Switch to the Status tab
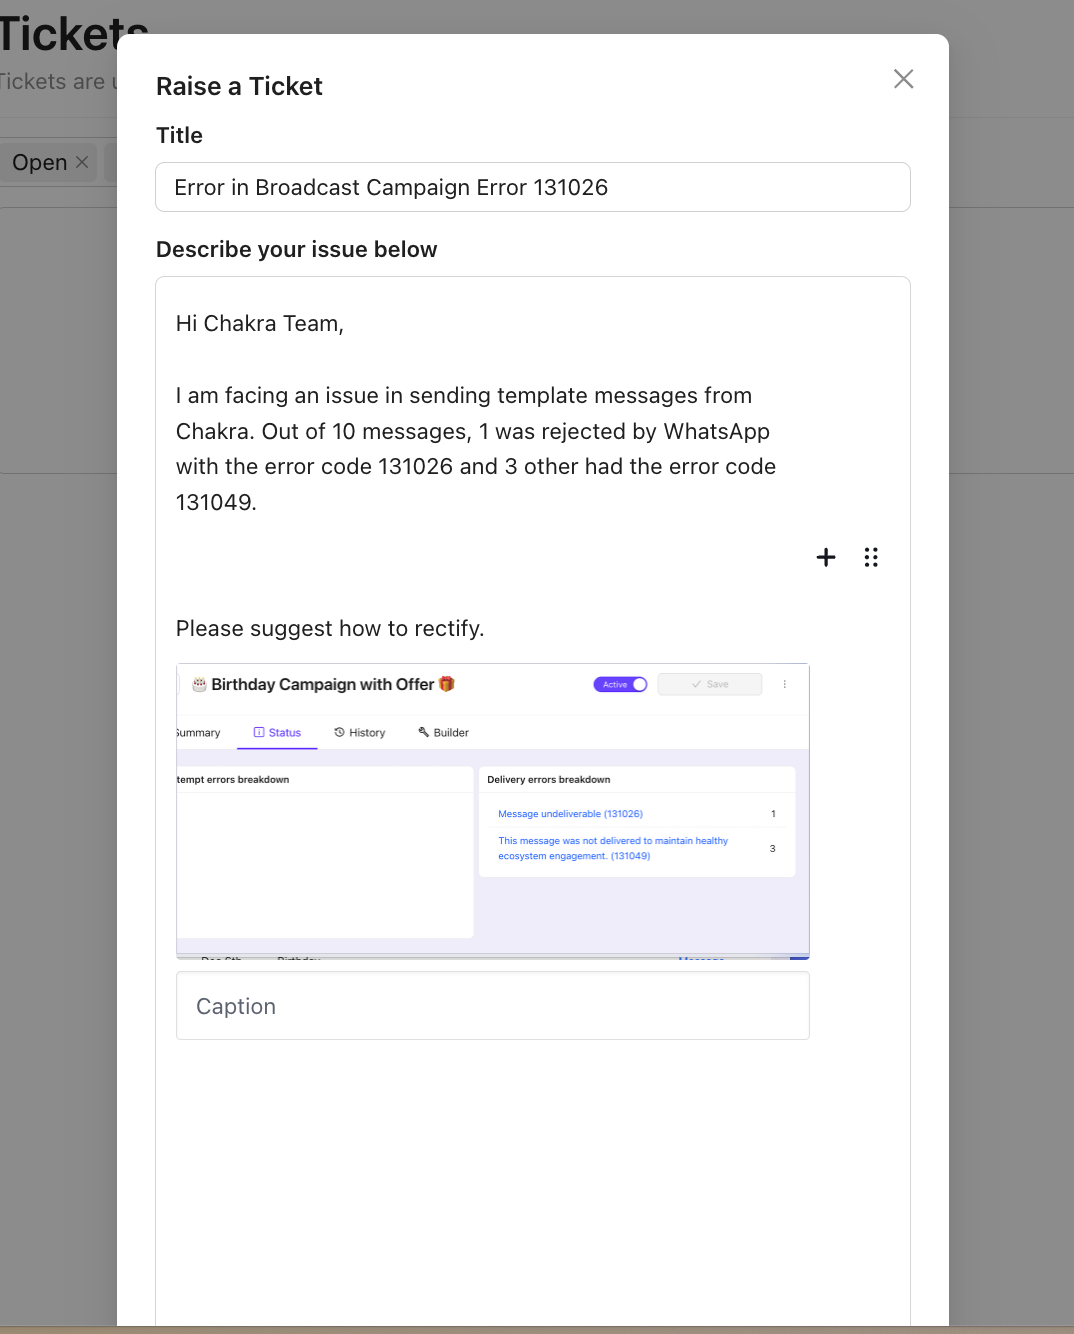 click(x=277, y=732)
